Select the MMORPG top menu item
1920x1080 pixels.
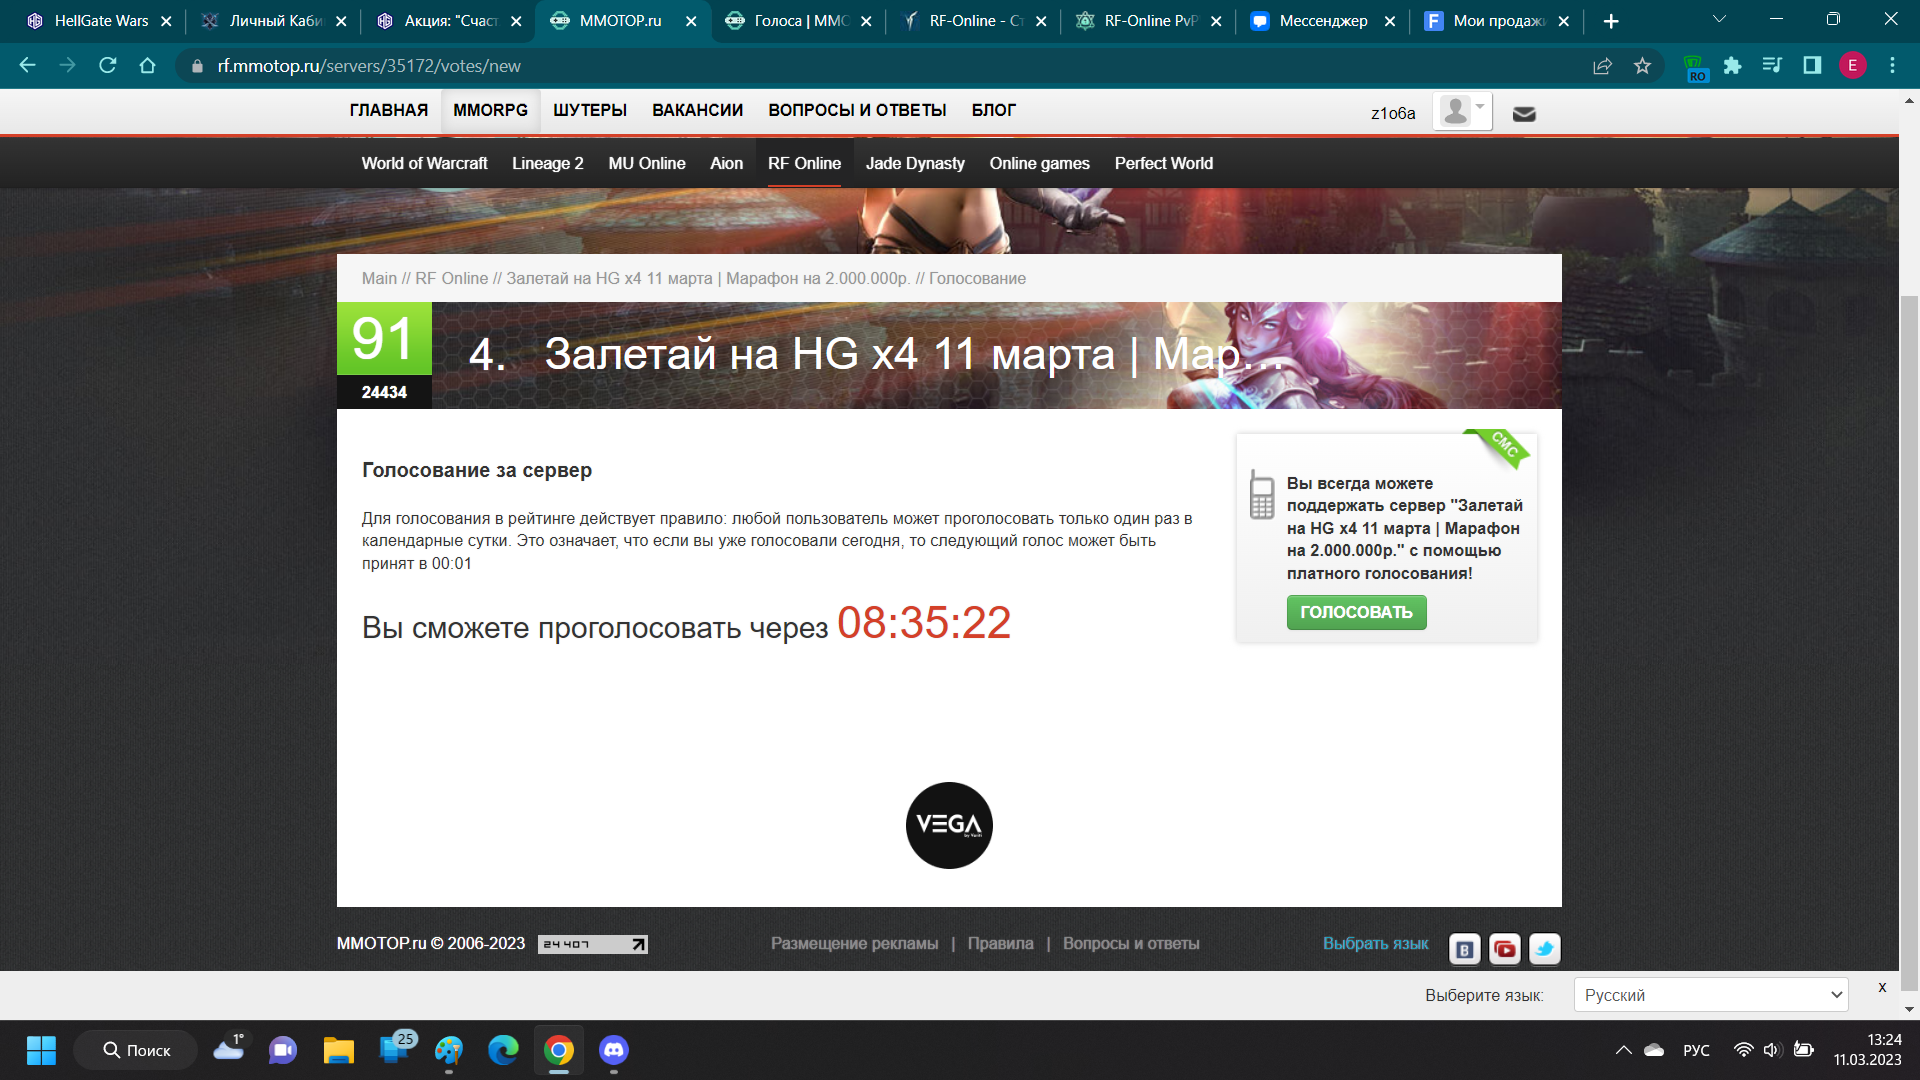[490, 110]
